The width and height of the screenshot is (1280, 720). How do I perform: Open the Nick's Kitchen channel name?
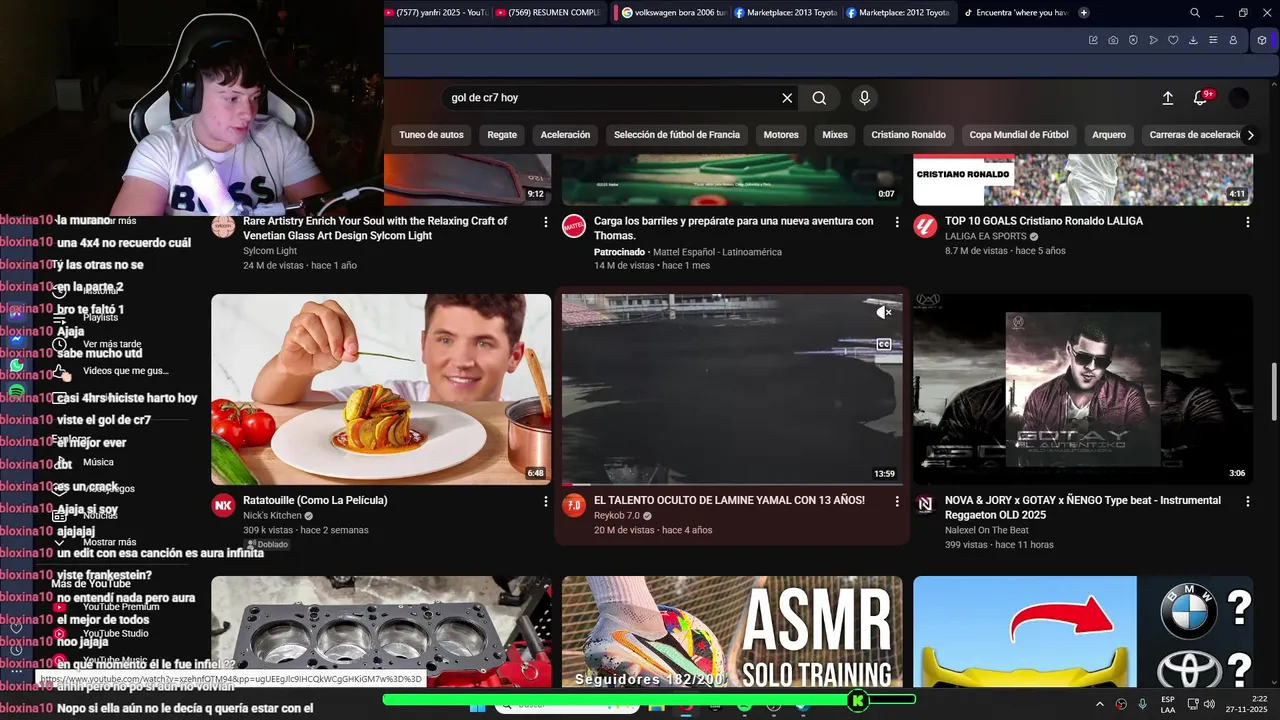pyautogui.click(x=272, y=516)
